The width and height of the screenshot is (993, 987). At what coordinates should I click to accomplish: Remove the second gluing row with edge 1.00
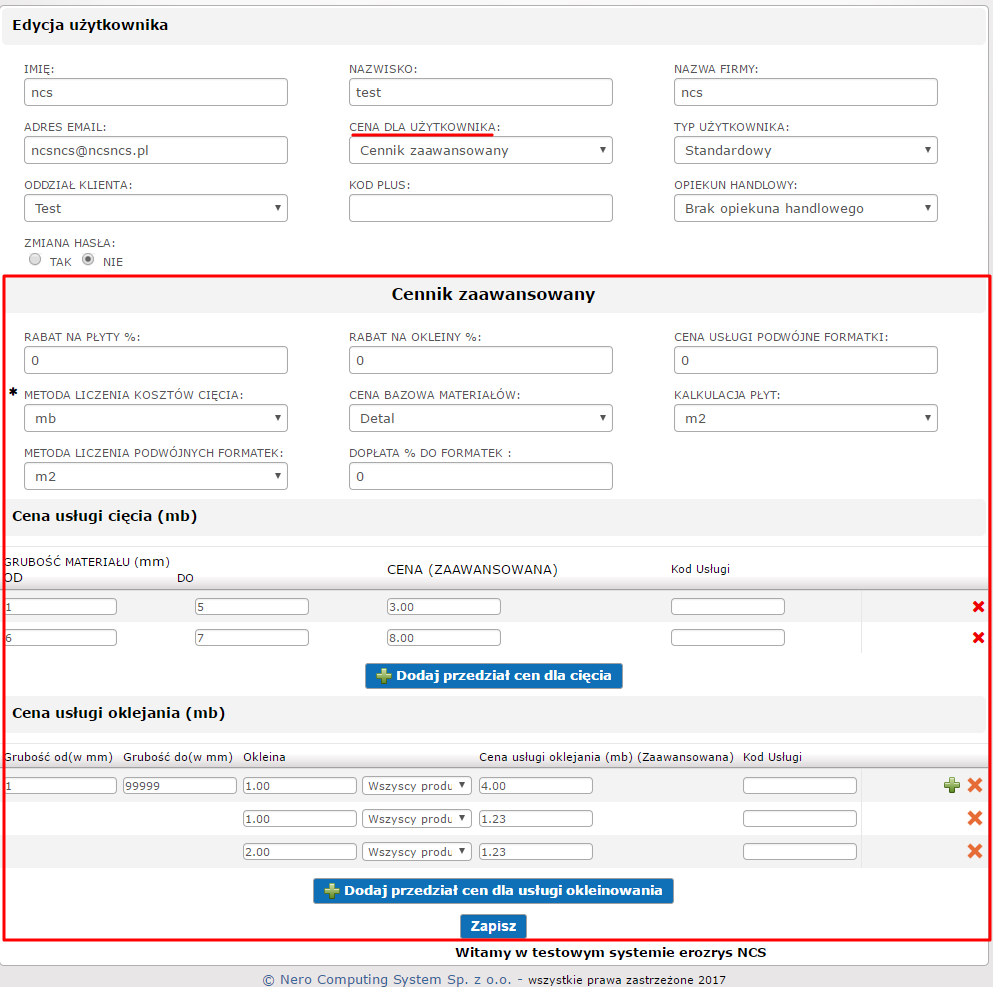tap(975, 819)
